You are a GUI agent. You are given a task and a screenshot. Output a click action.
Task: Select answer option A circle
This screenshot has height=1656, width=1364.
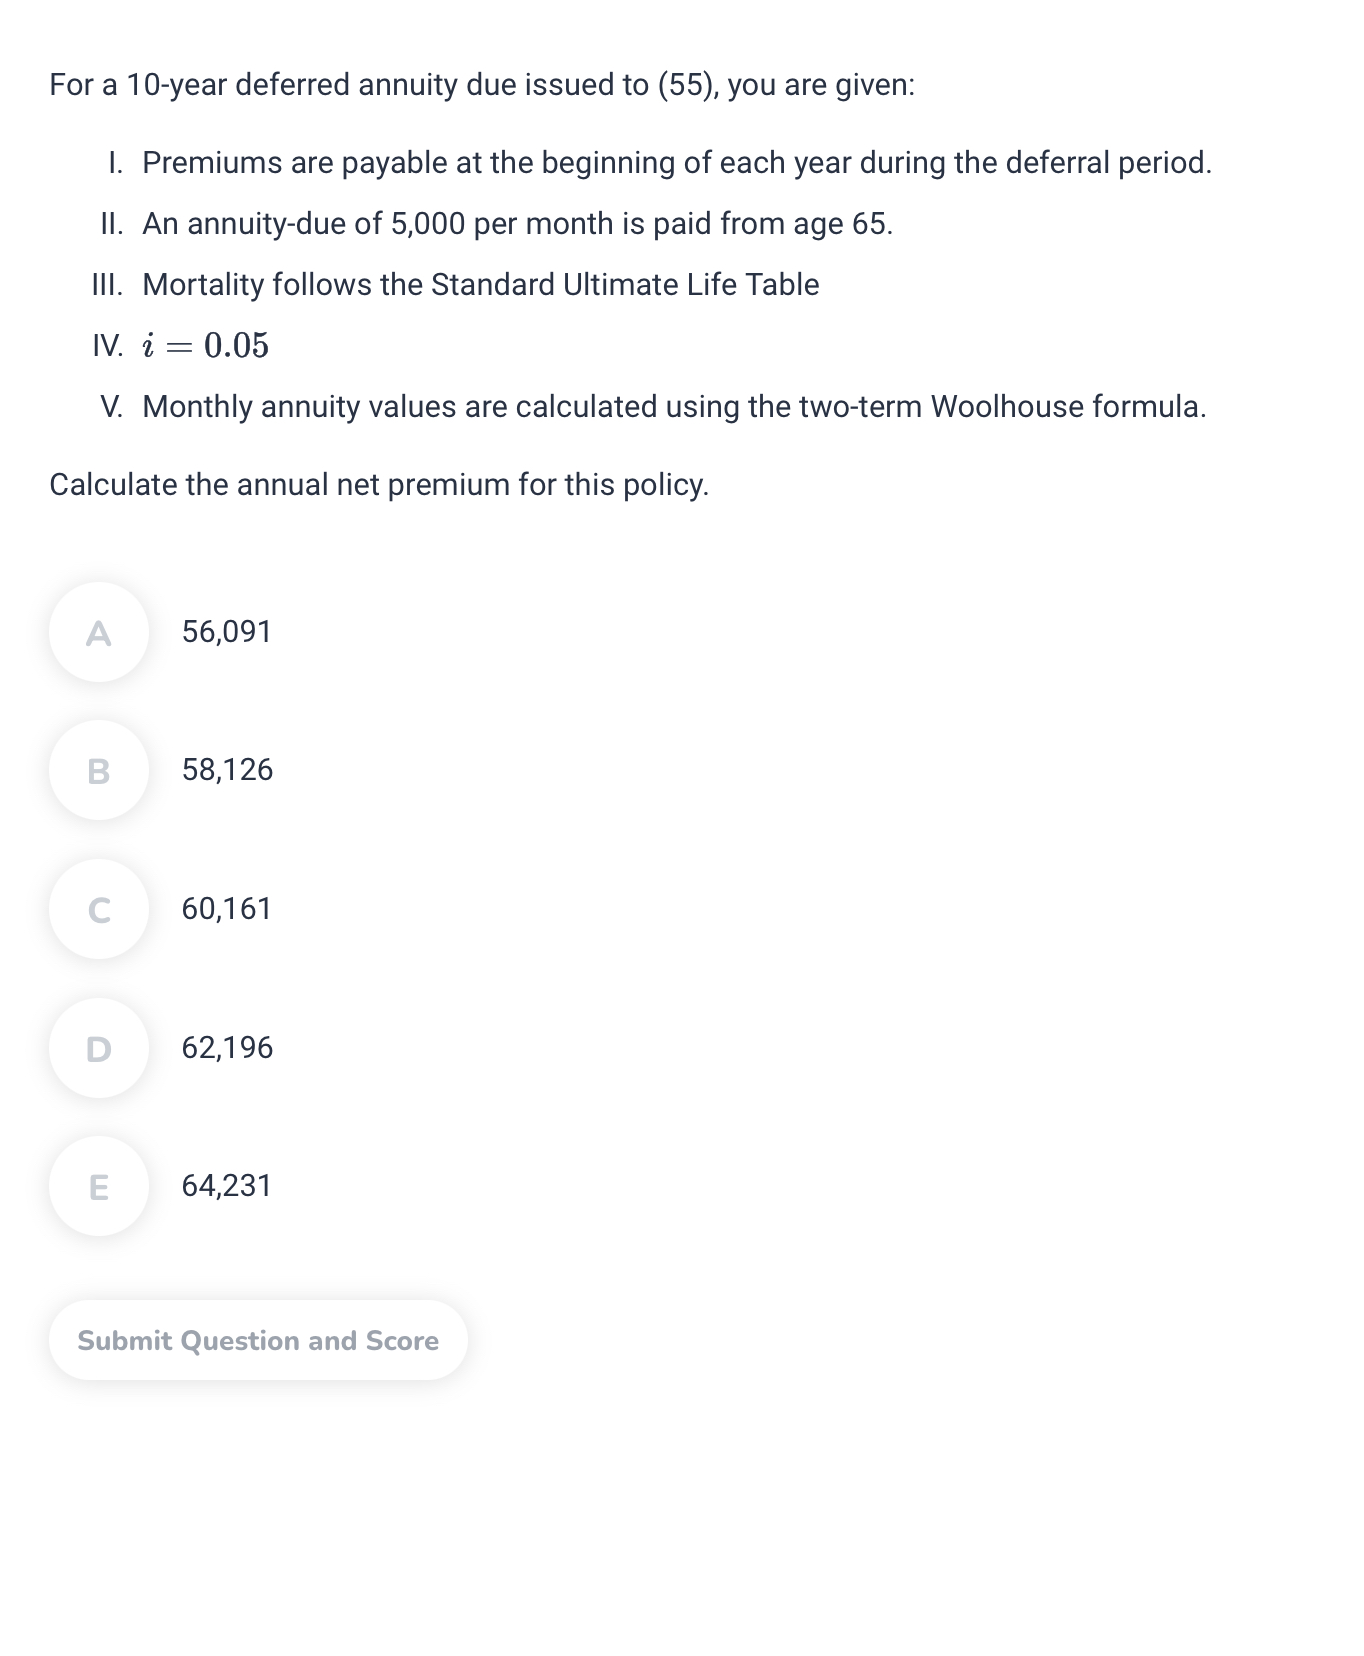[99, 632]
